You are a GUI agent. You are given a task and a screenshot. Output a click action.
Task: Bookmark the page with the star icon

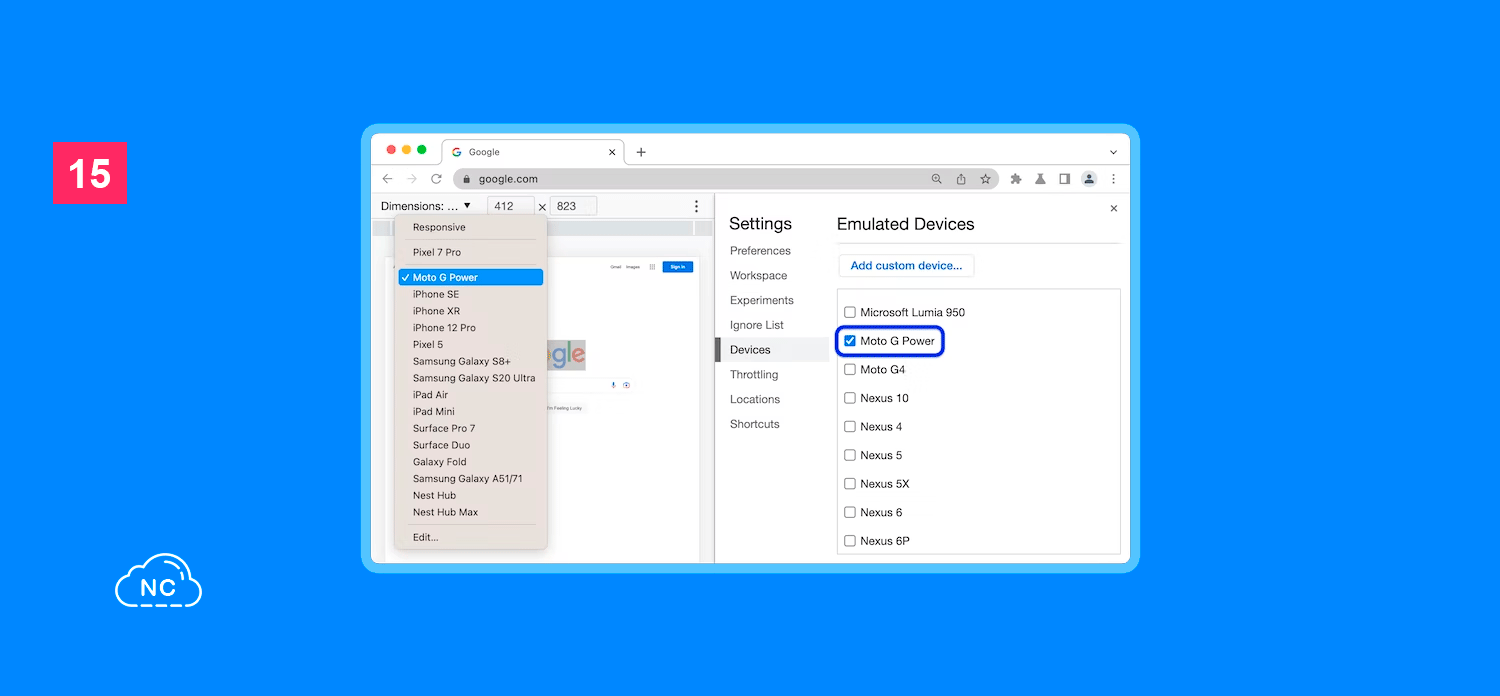(985, 179)
